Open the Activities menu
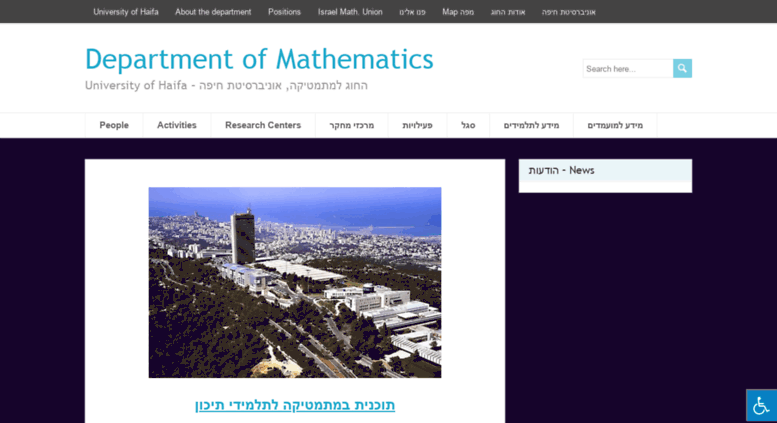This screenshot has width=777, height=423. 177,125
